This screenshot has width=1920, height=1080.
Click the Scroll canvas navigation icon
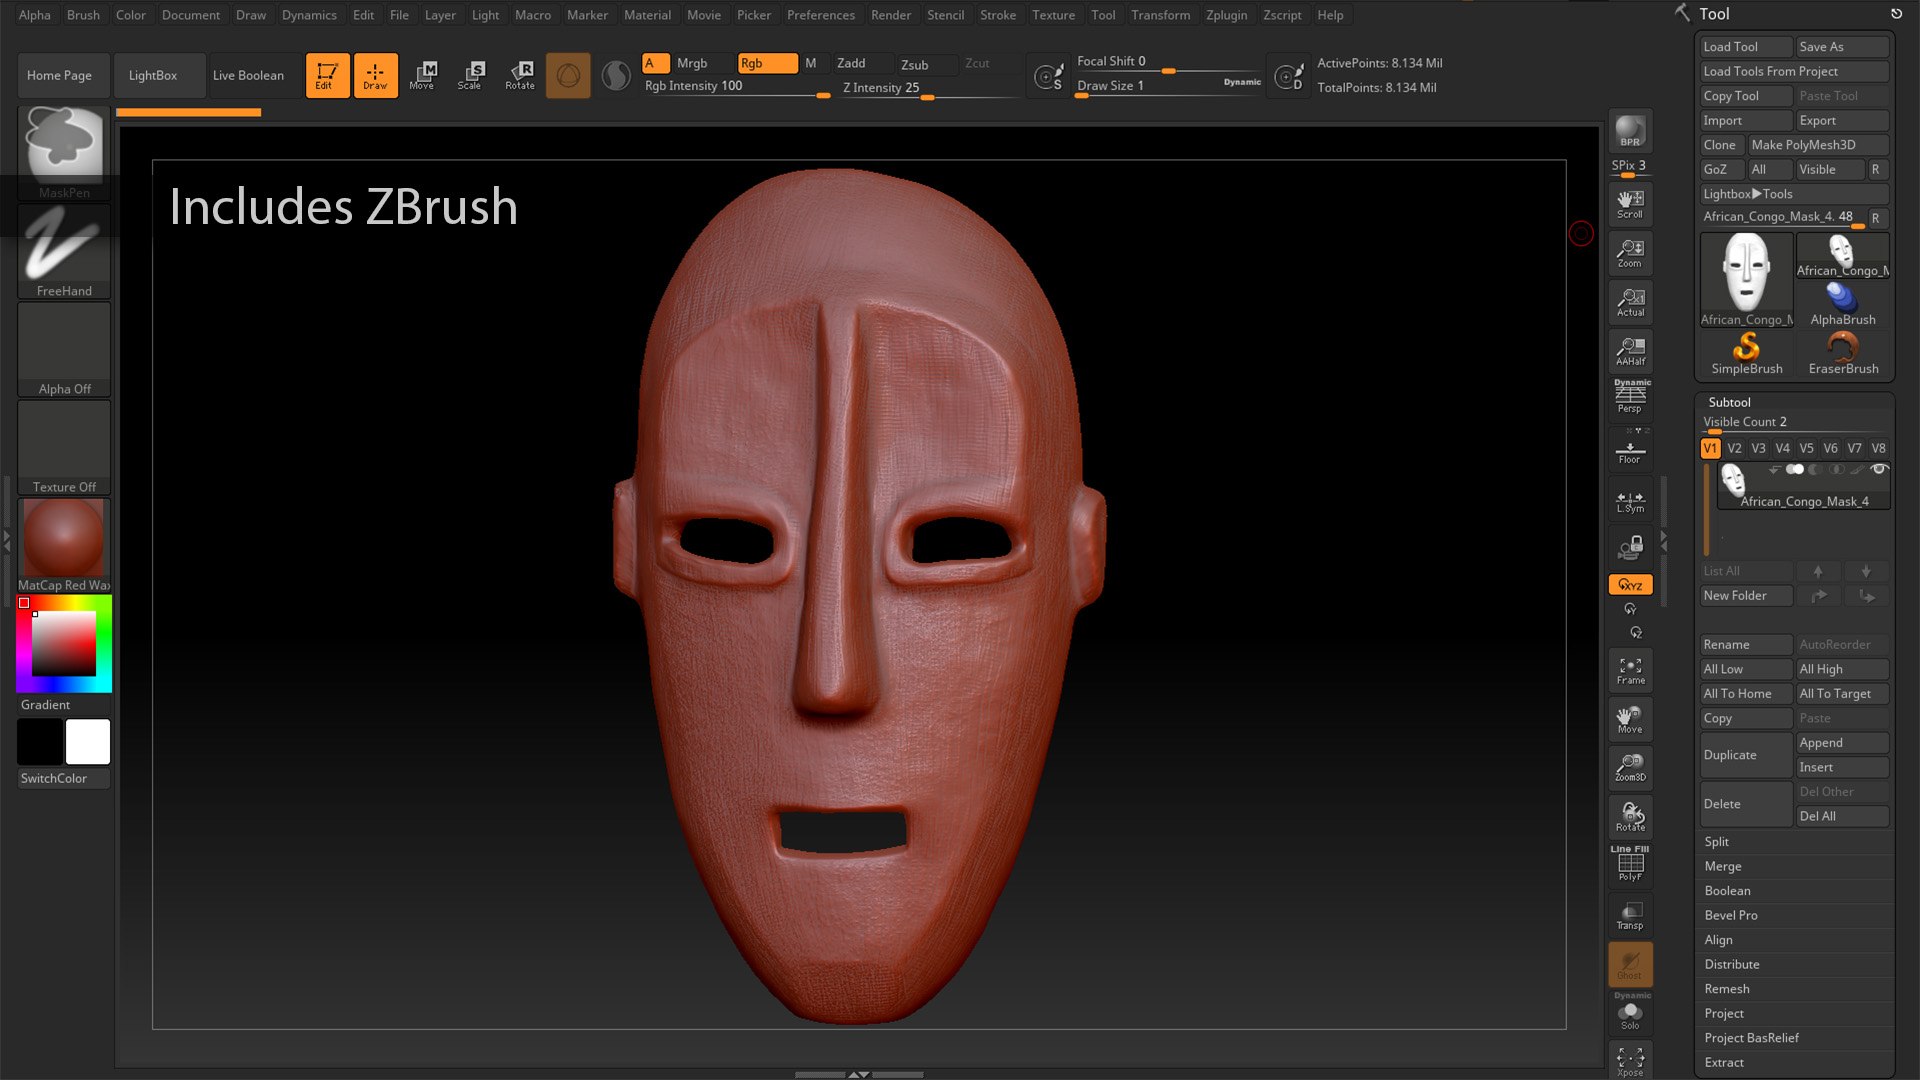coord(1630,204)
